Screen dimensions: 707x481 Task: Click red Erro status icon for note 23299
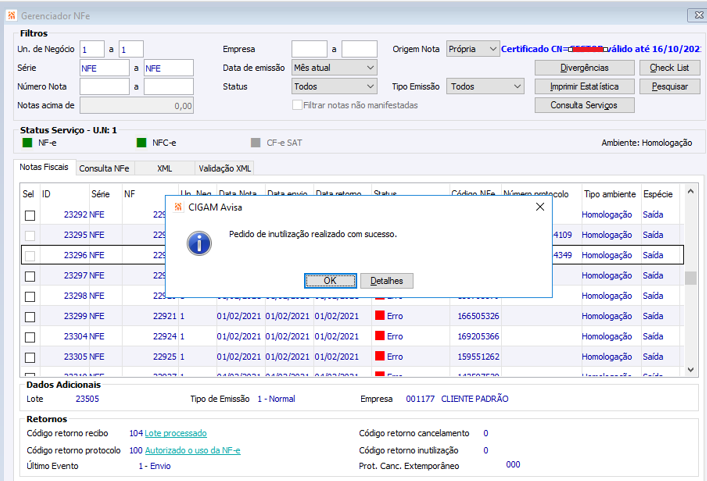[379, 316]
